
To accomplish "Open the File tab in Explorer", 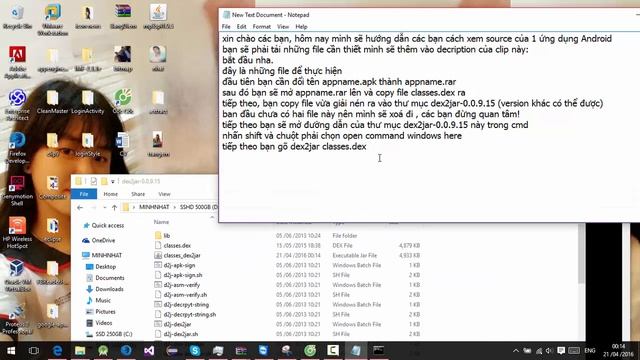I will tap(84, 194).
